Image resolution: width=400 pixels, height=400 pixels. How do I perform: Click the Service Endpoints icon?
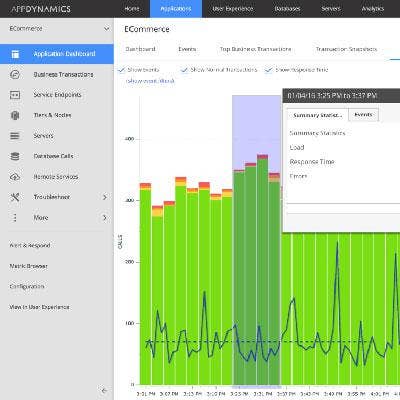pos(15,95)
